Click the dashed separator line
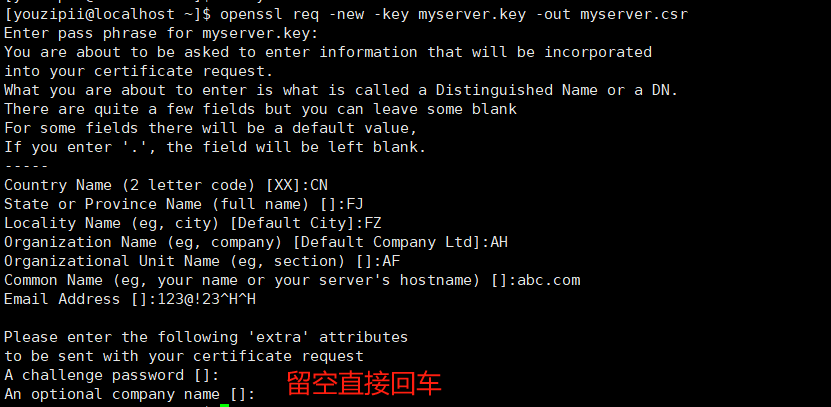The width and height of the screenshot is (831, 407). tap(26, 166)
